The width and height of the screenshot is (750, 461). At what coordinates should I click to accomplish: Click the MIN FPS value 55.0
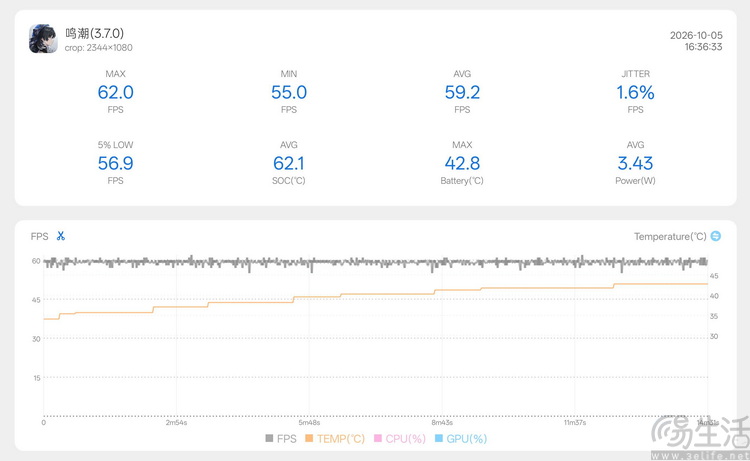tap(289, 92)
